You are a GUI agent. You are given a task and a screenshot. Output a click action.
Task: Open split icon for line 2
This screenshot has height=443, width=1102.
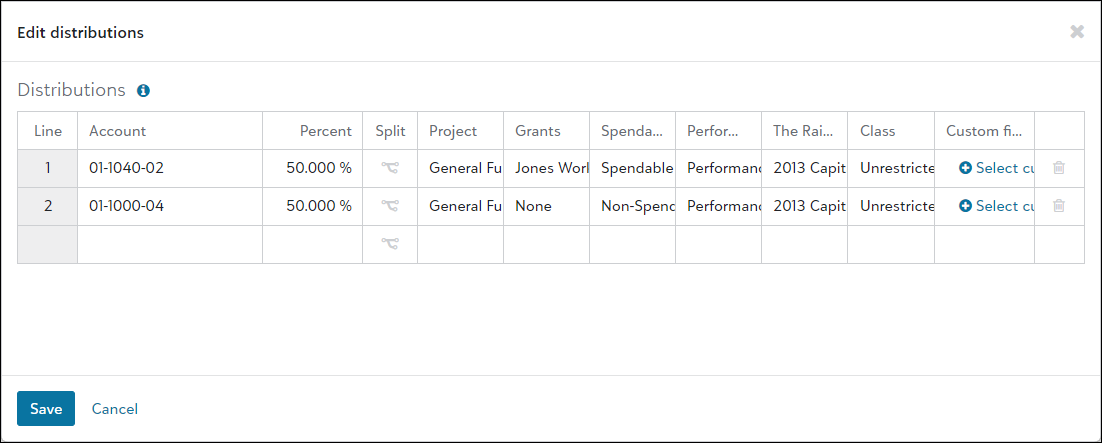[390, 206]
